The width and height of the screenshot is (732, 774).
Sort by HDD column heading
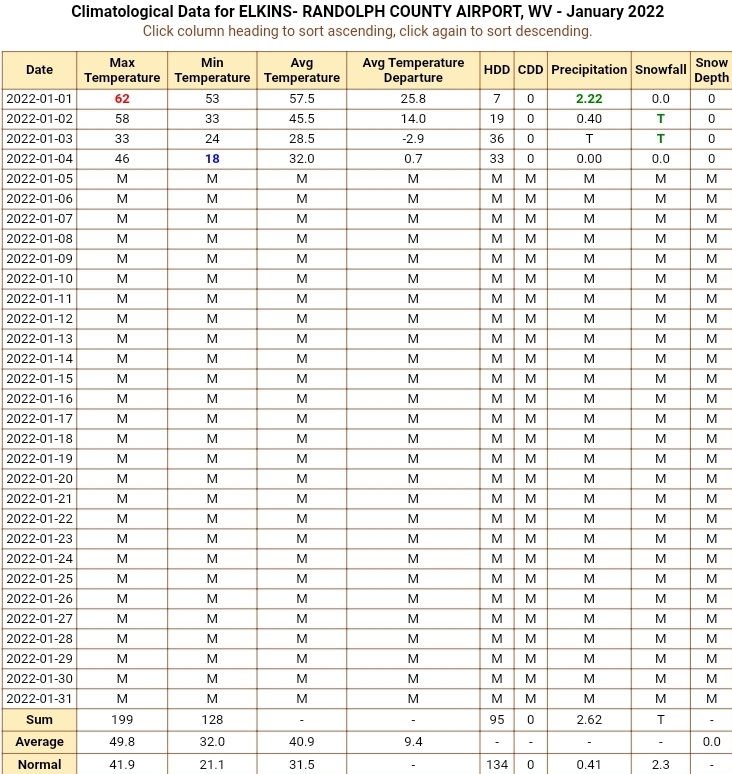497,70
